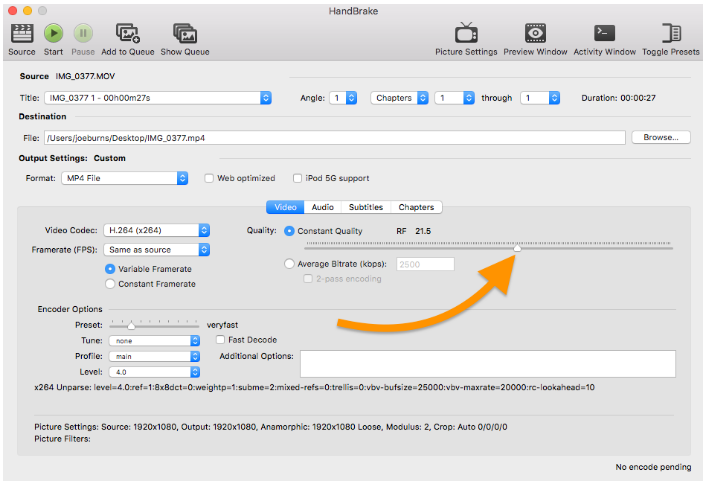This screenshot has width=705, height=483.
Task: Click the Average Bitrate 2500 field
Action: pyautogui.click(x=425, y=264)
